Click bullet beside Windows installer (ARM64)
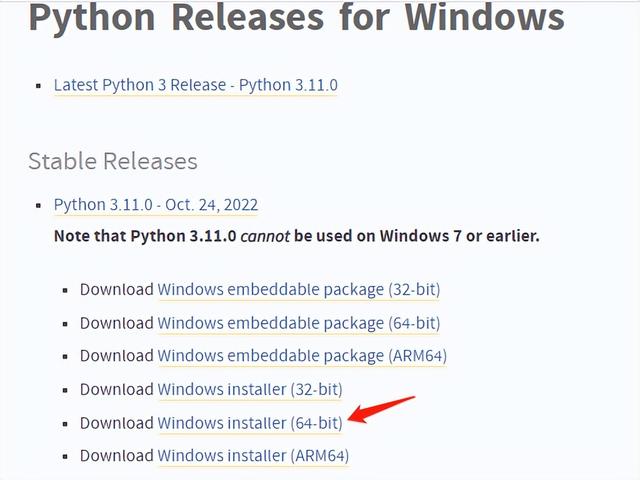The width and height of the screenshot is (640, 480). [x=66, y=457]
